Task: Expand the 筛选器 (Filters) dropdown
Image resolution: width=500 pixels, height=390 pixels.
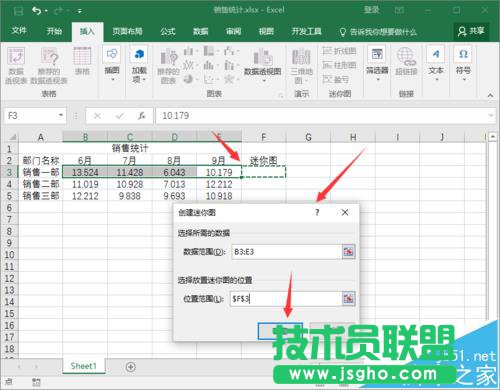Action: pyautogui.click(x=377, y=64)
